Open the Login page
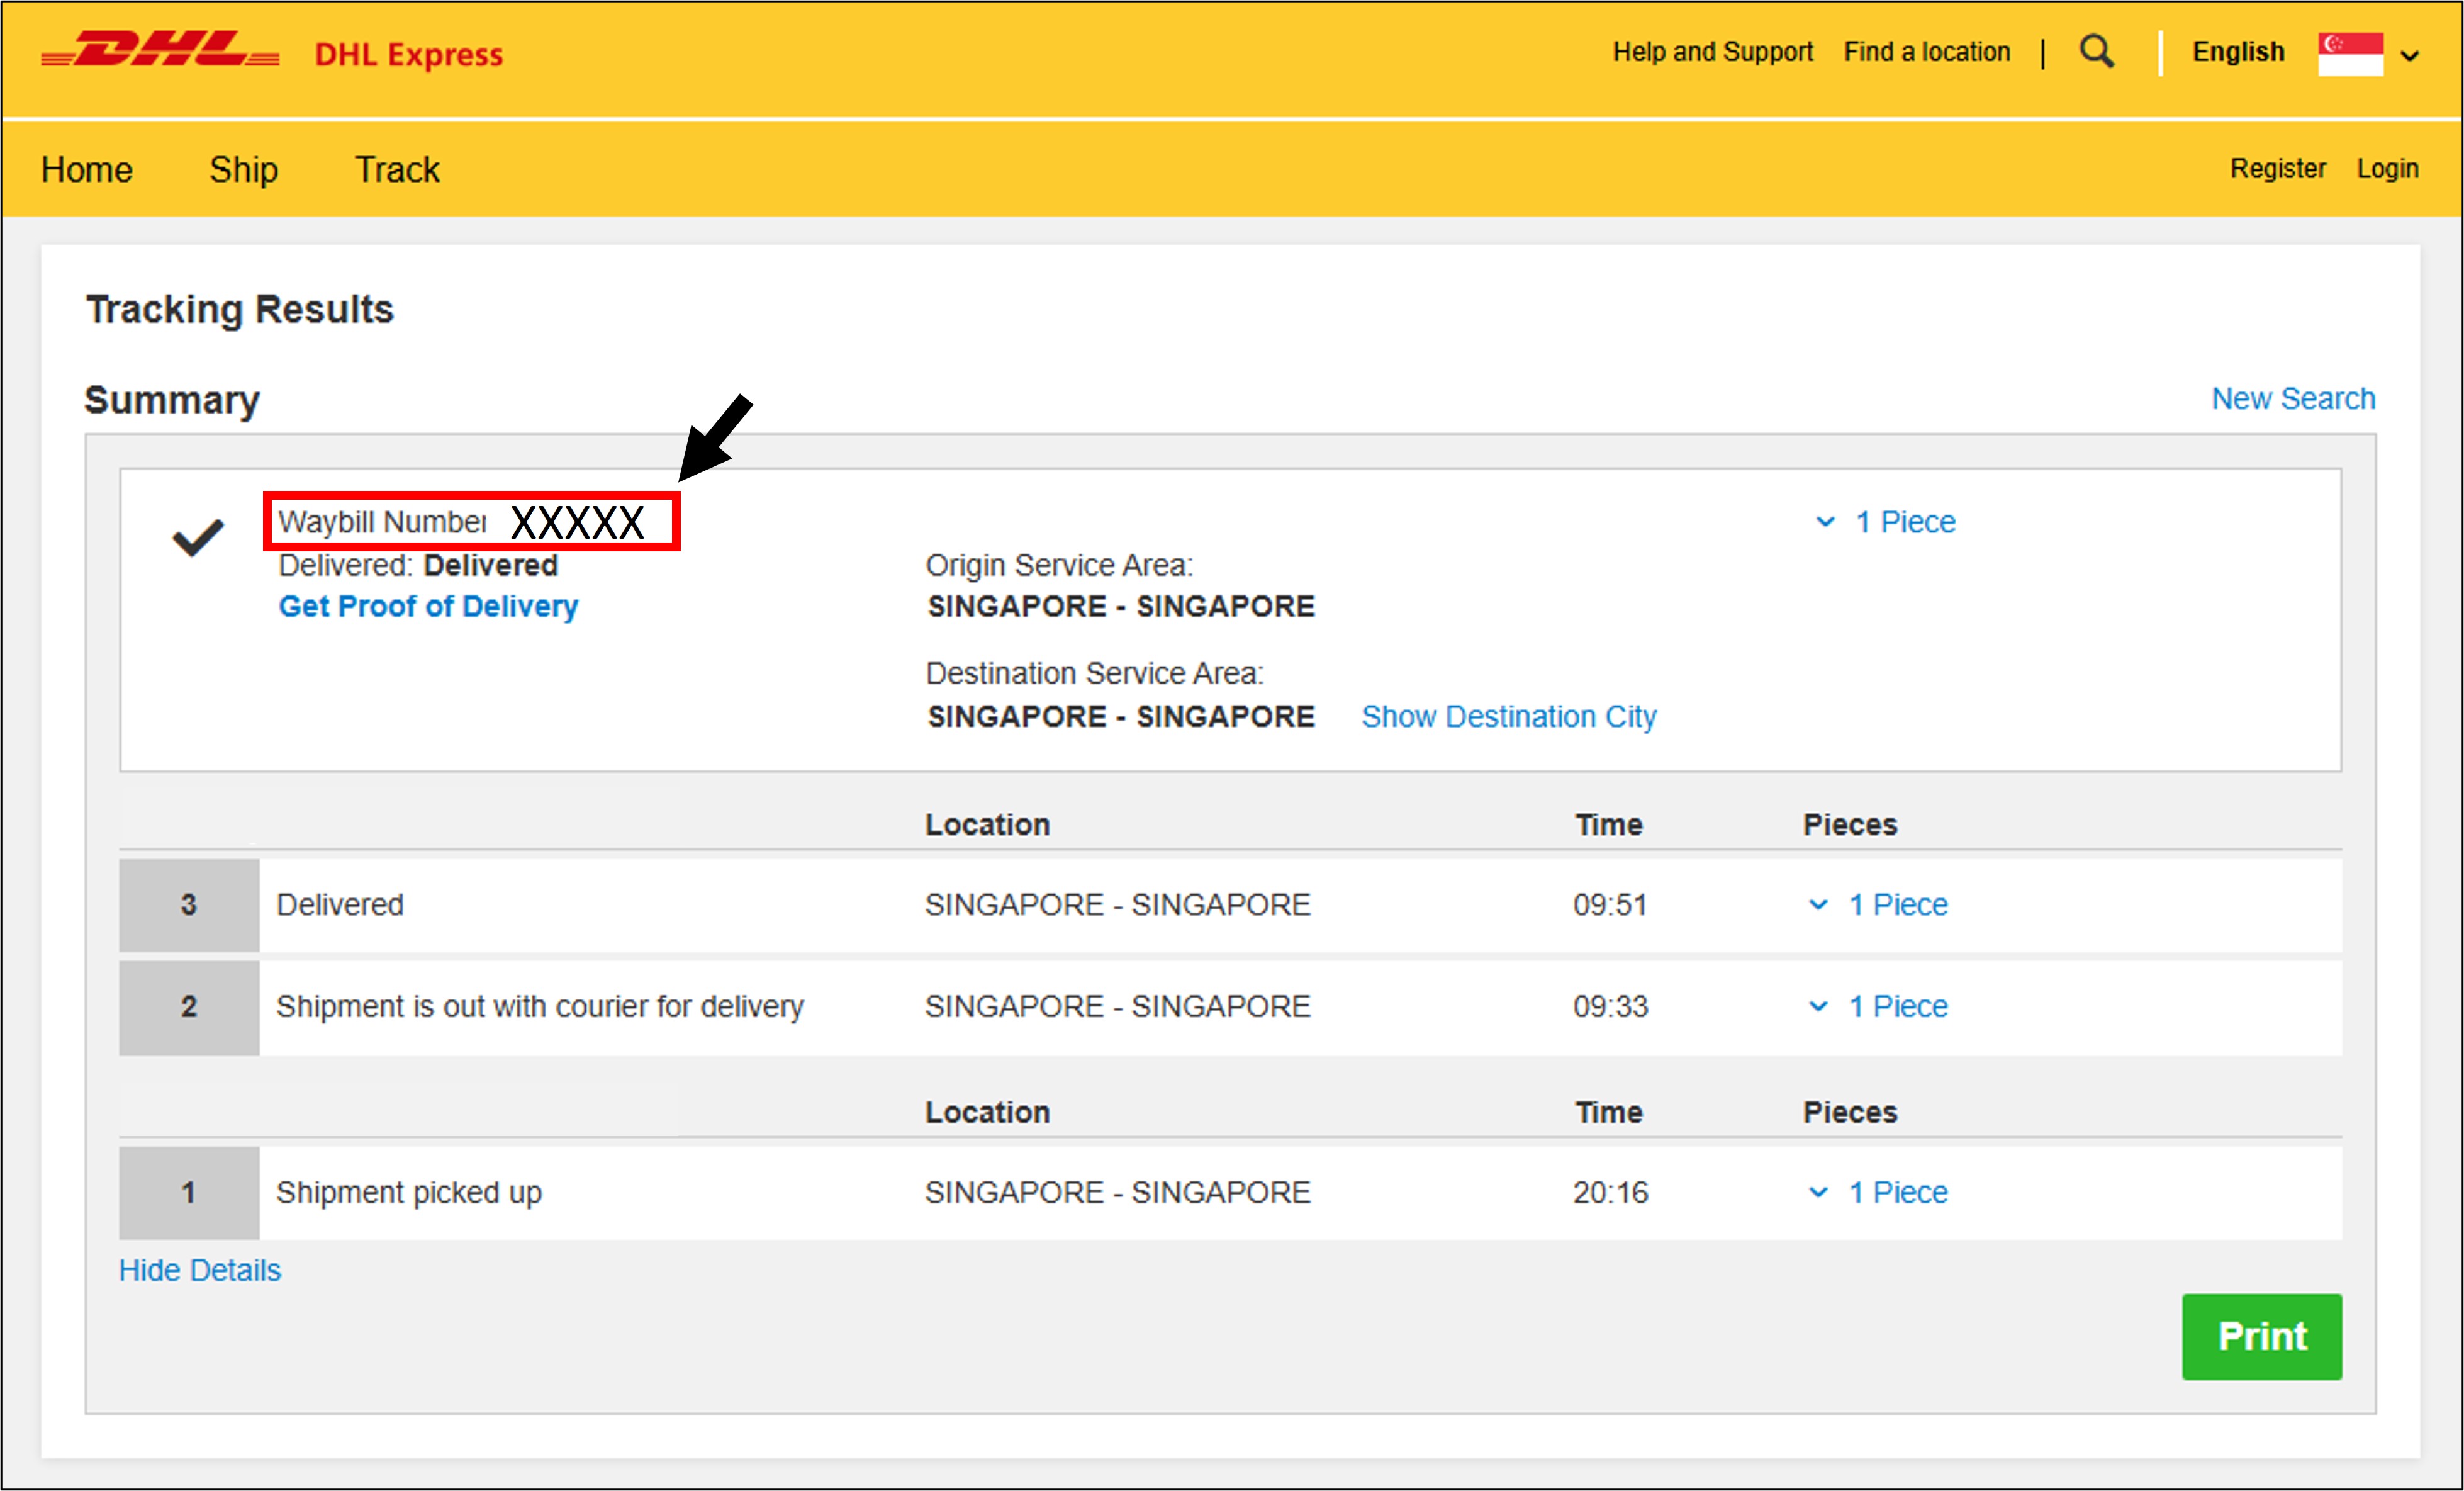Viewport: 2464px width, 1491px height. (x=2387, y=169)
